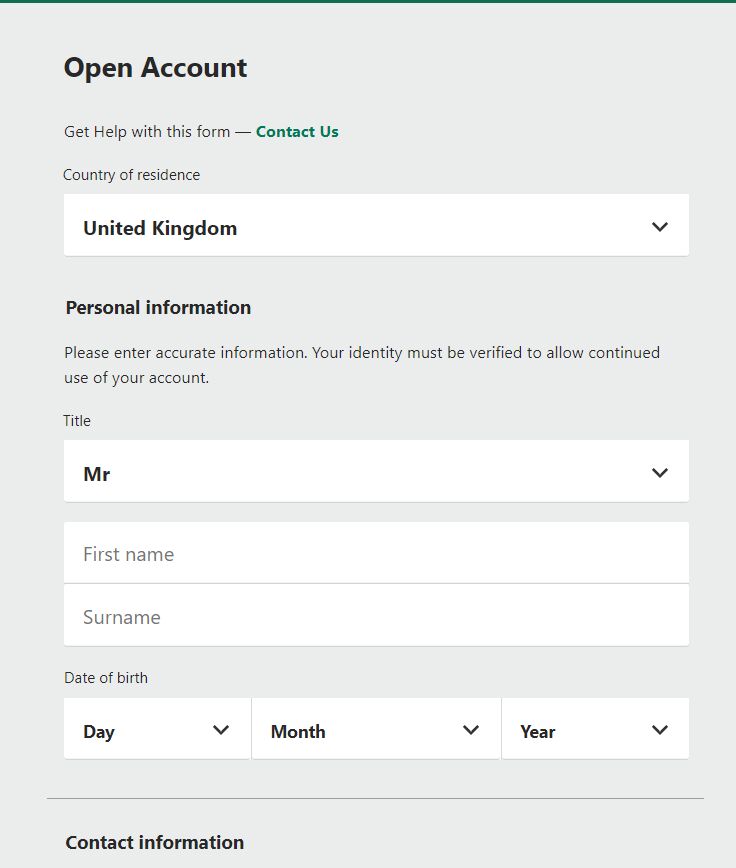Click the Title field label

(x=77, y=421)
